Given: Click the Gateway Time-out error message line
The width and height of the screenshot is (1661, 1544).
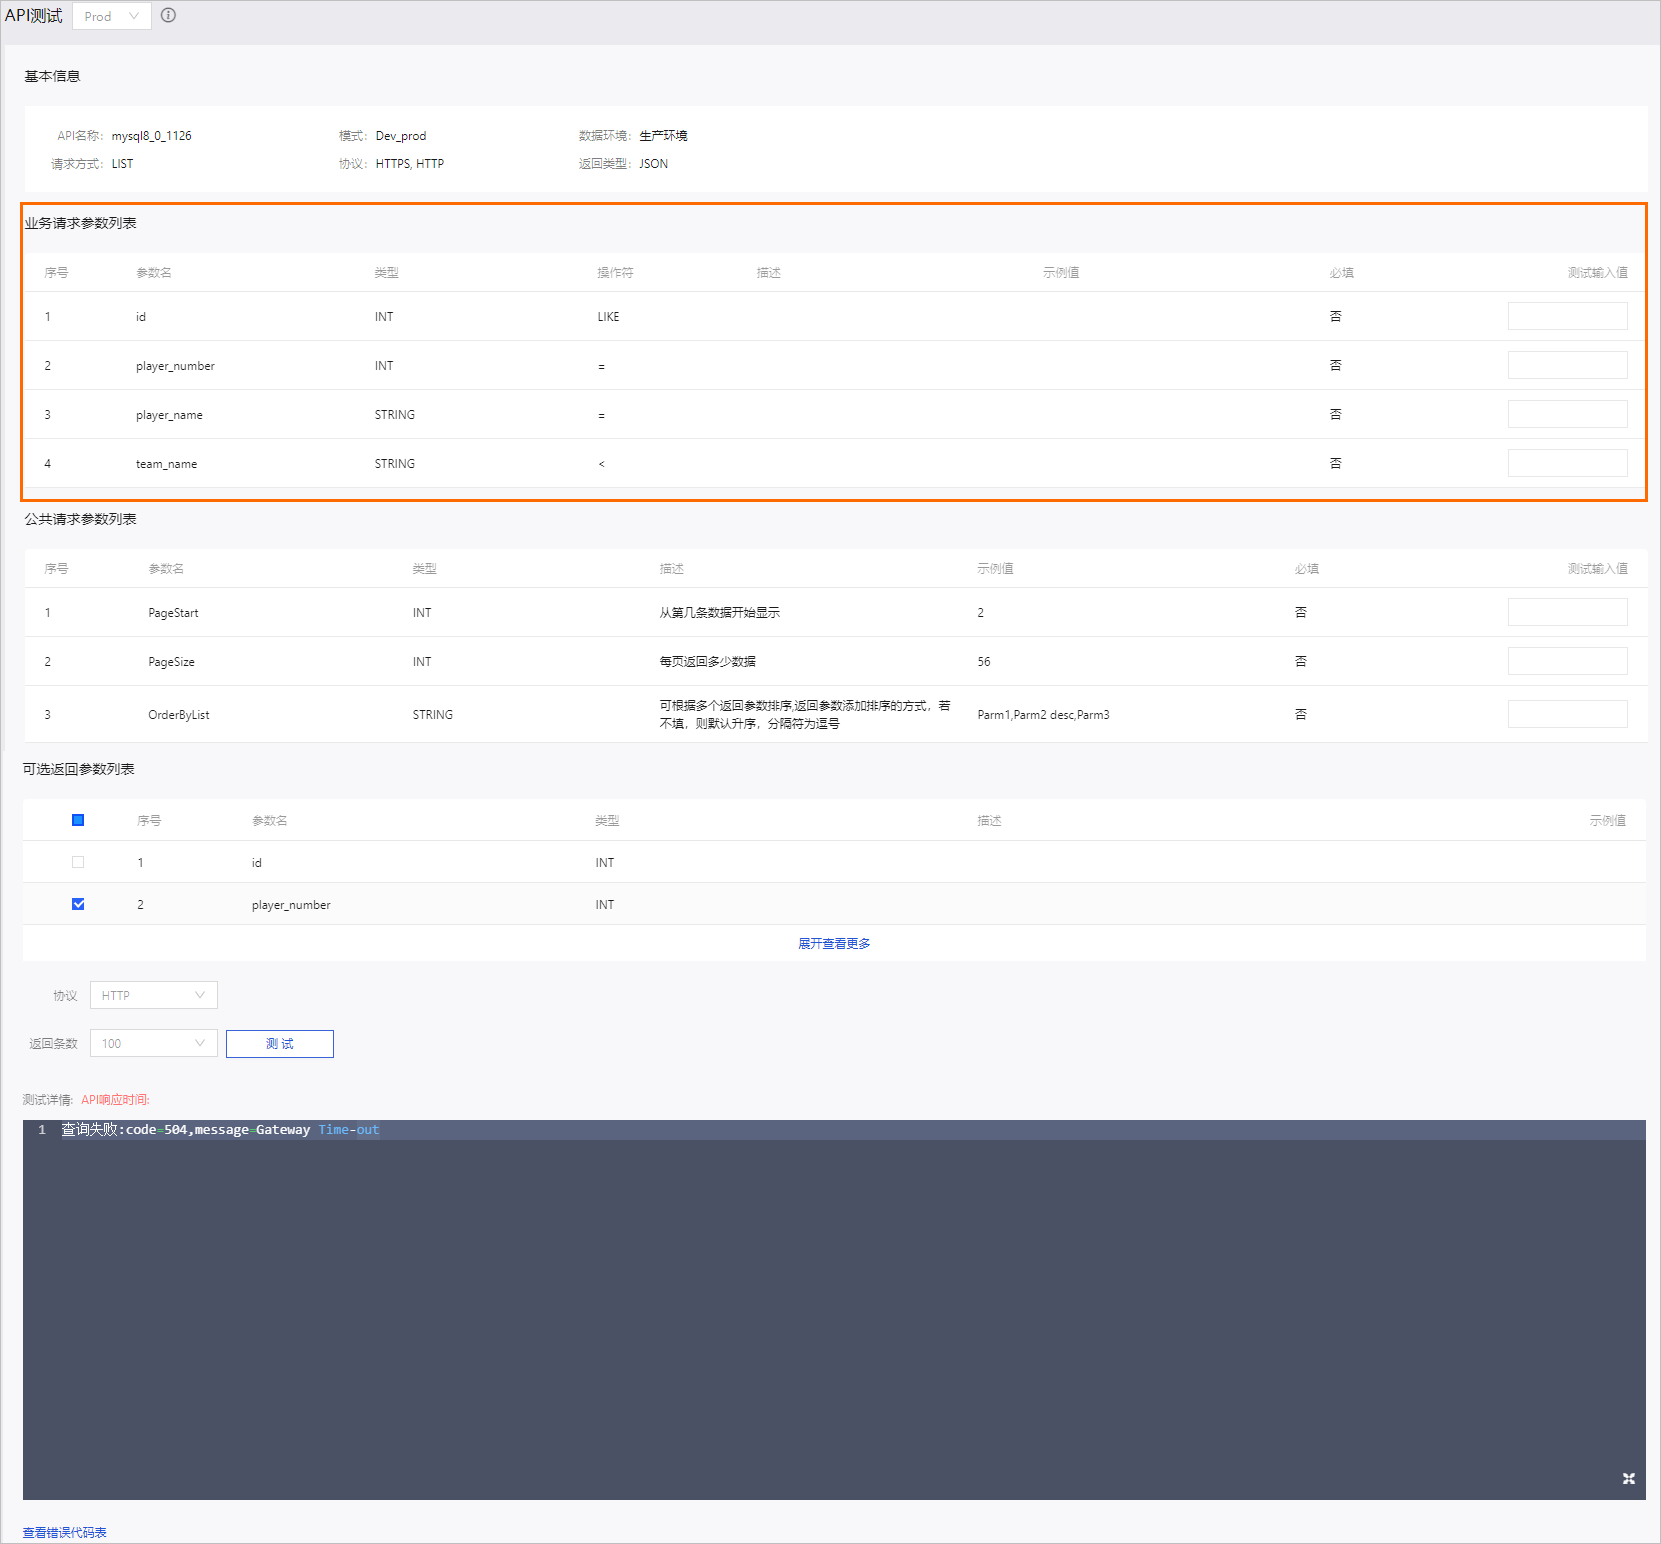Looking at the screenshot, I should click(220, 1130).
